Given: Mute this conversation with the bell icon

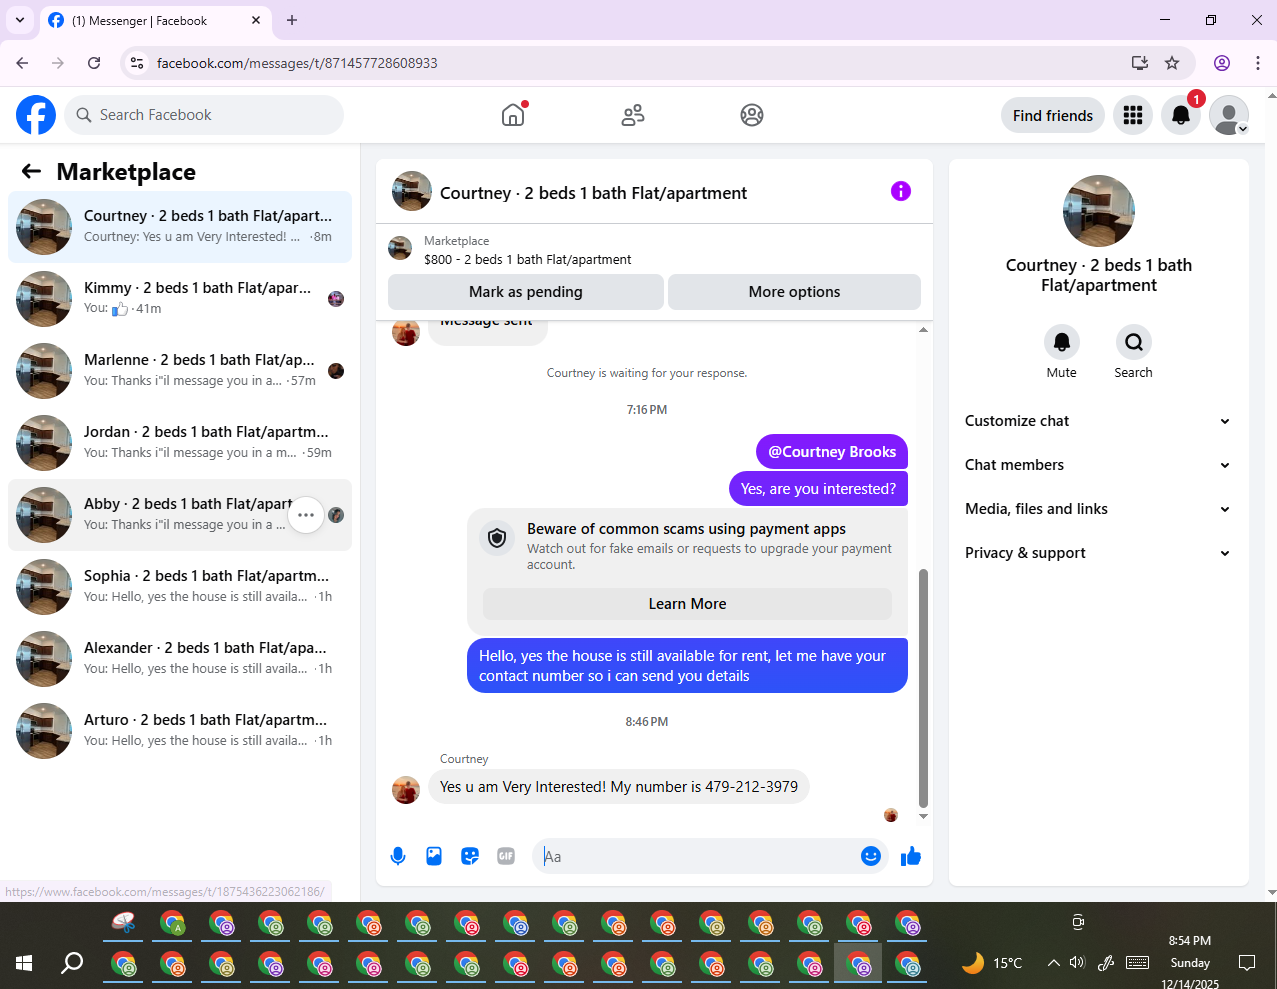Looking at the screenshot, I should [1062, 342].
